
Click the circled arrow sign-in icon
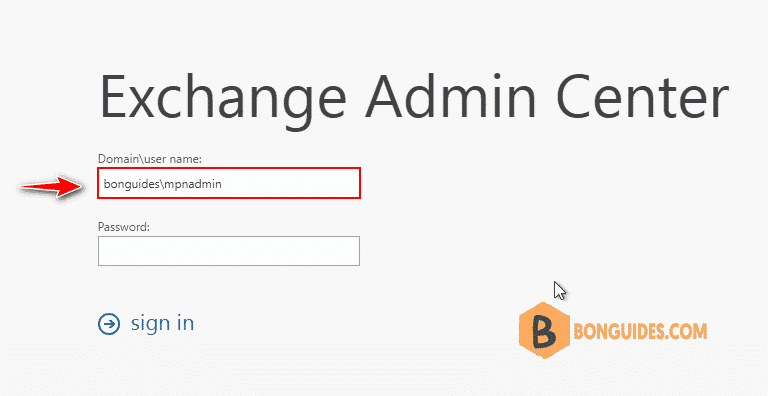[109, 324]
